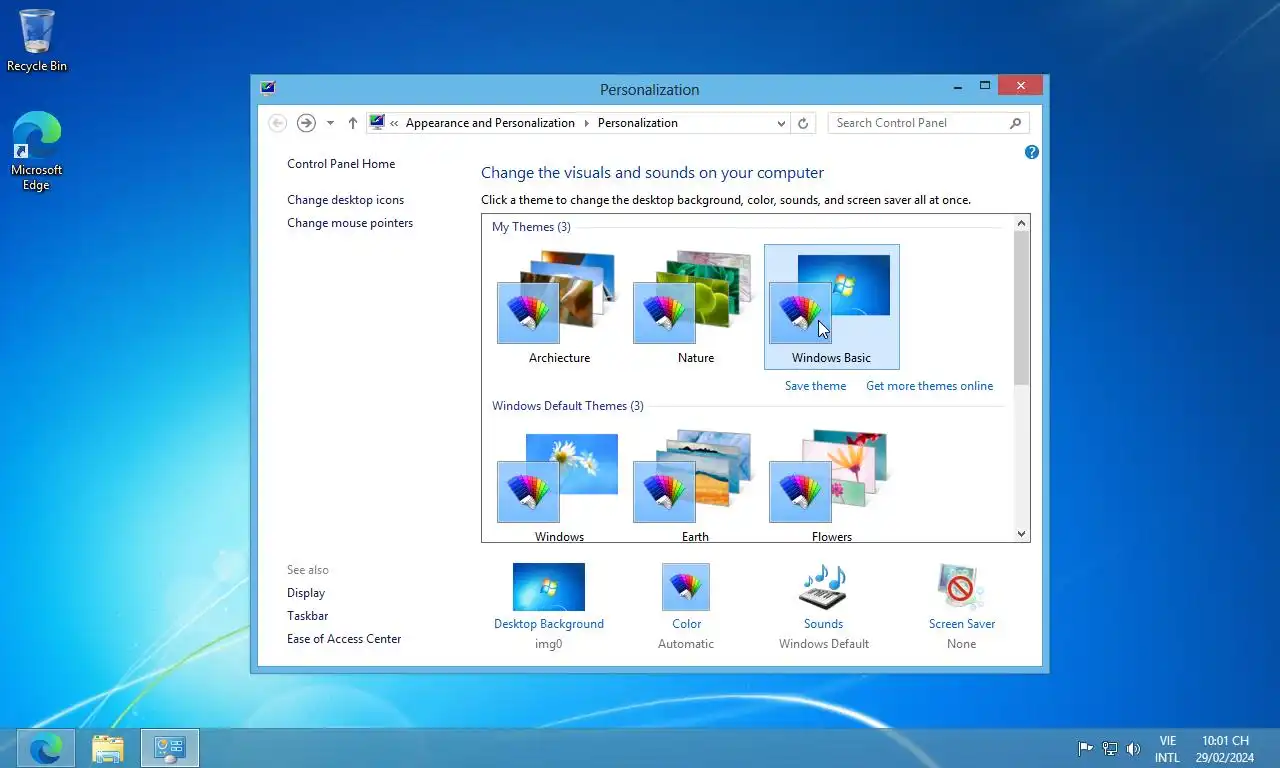Image resolution: width=1280 pixels, height=768 pixels.
Task: Open Change desktop icons
Action: point(345,200)
